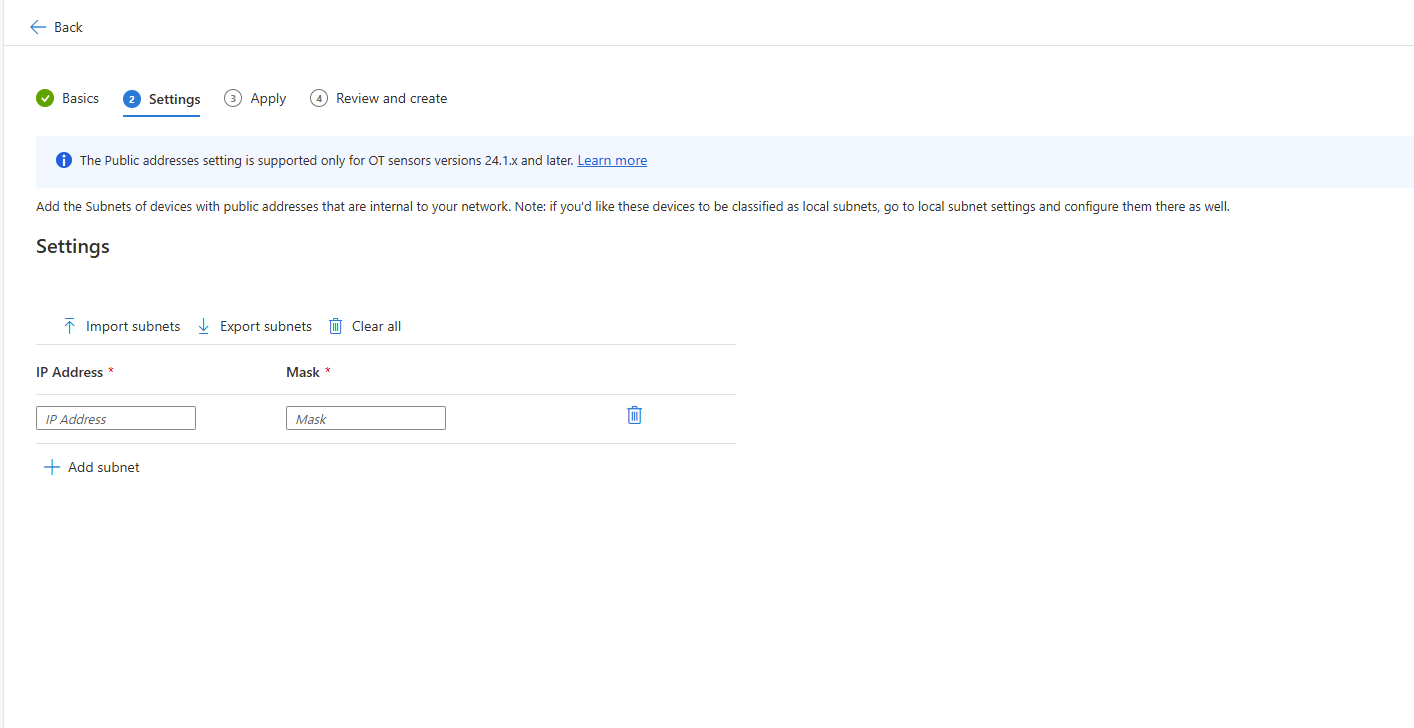Screen dimensions: 1414x728
Task: Focus the IP Address input field
Action: pyautogui.click(x=116, y=419)
